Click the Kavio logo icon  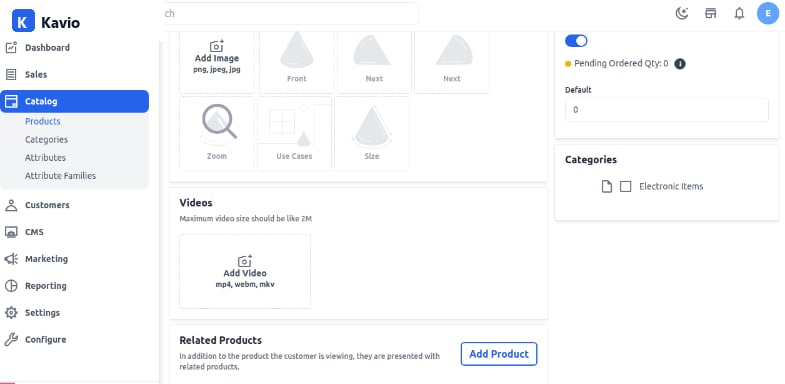pyautogui.click(x=23, y=21)
